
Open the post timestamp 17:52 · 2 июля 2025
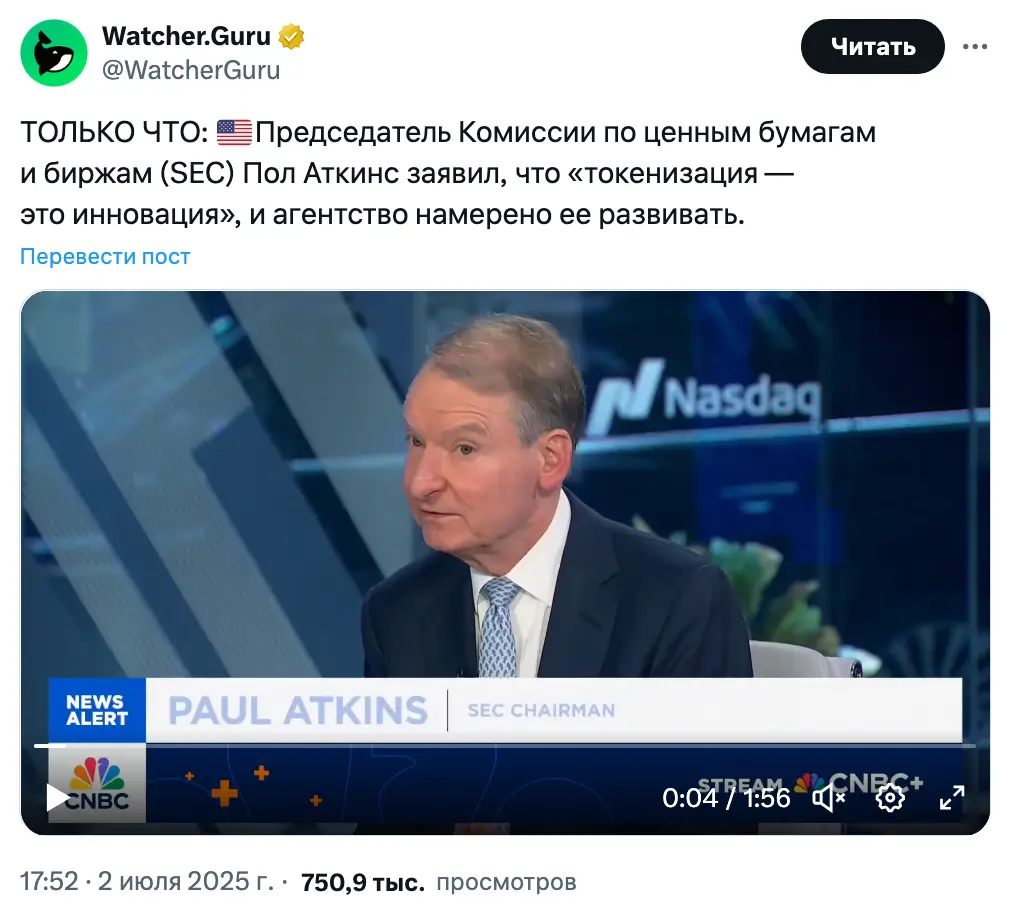(x=147, y=881)
